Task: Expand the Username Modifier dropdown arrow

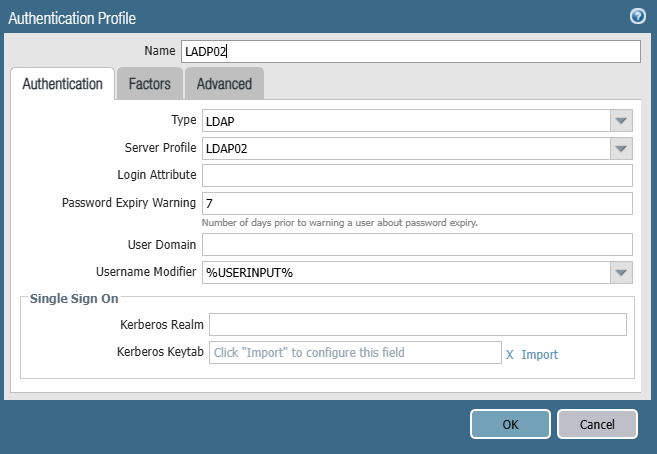Action: [621, 272]
